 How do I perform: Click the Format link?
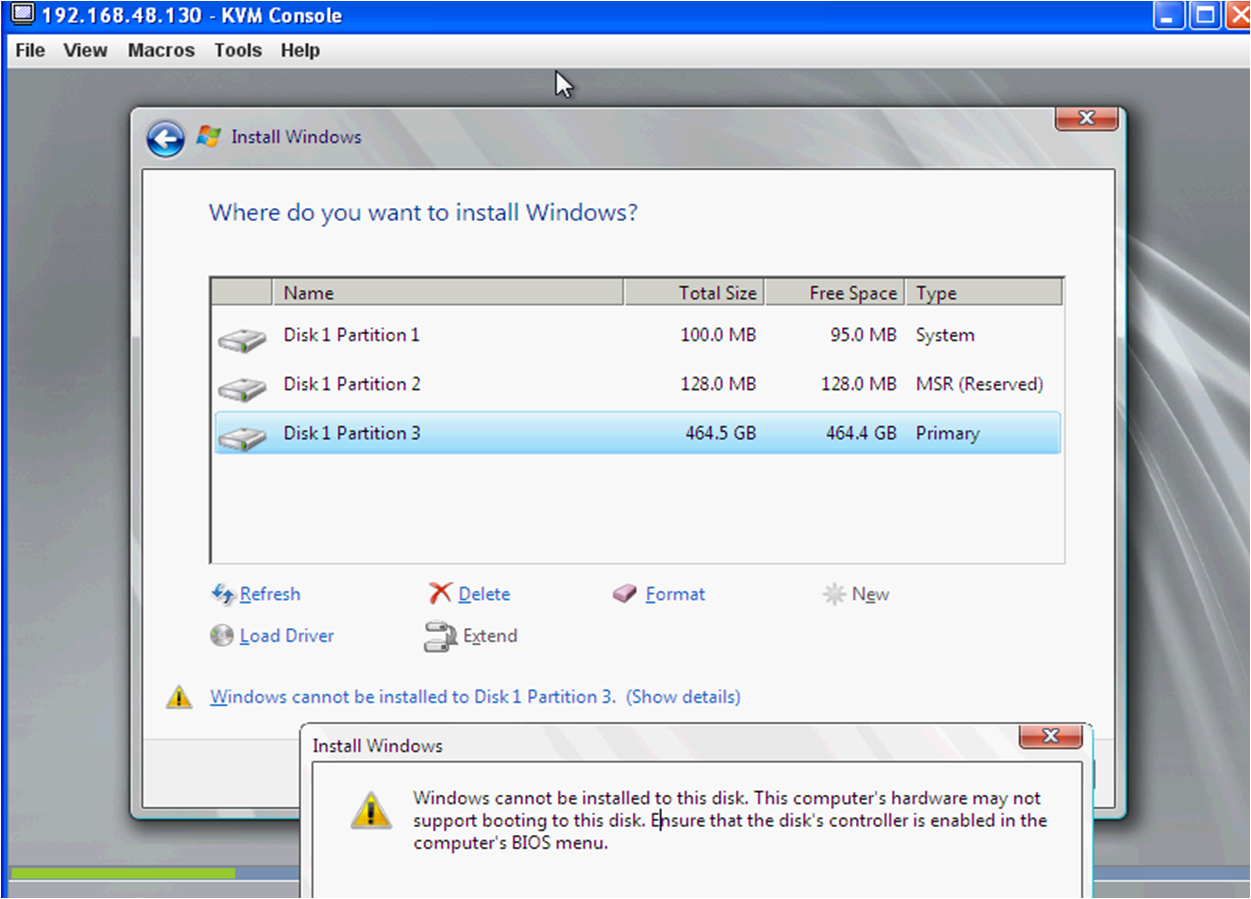coord(675,594)
